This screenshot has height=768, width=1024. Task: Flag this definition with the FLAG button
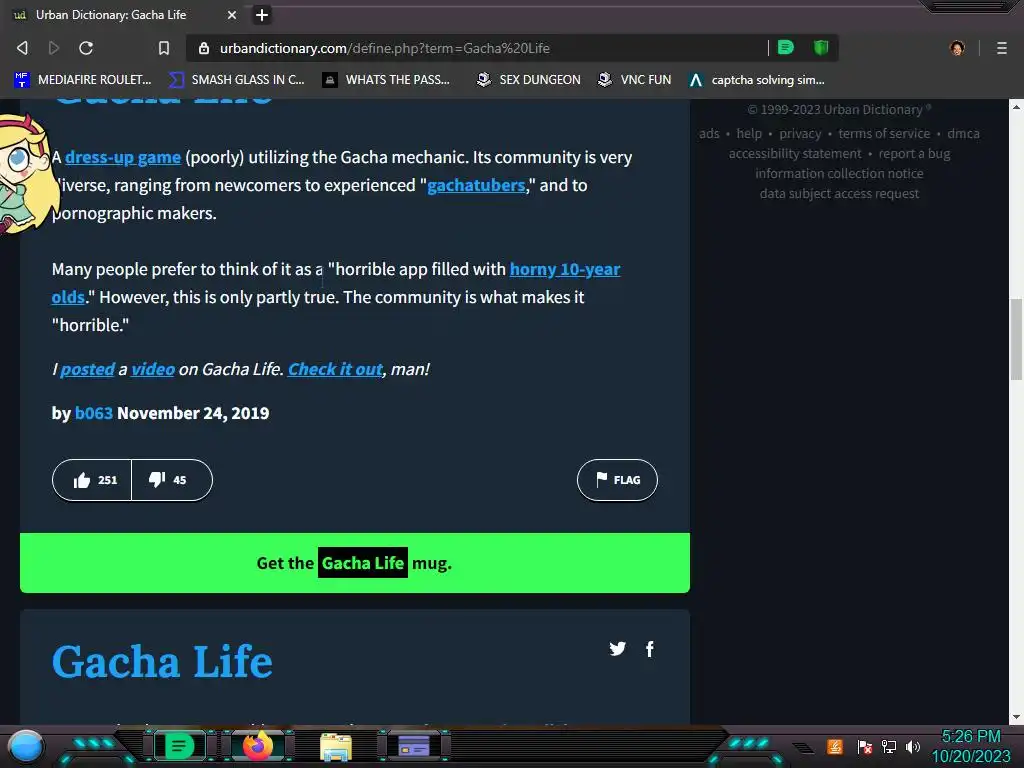coord(617,480)
